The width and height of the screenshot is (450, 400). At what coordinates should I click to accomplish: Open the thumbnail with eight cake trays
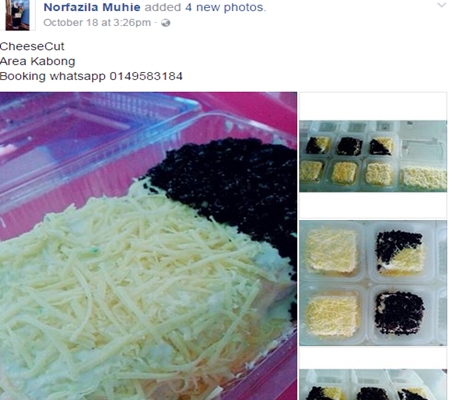pos(373,156)
